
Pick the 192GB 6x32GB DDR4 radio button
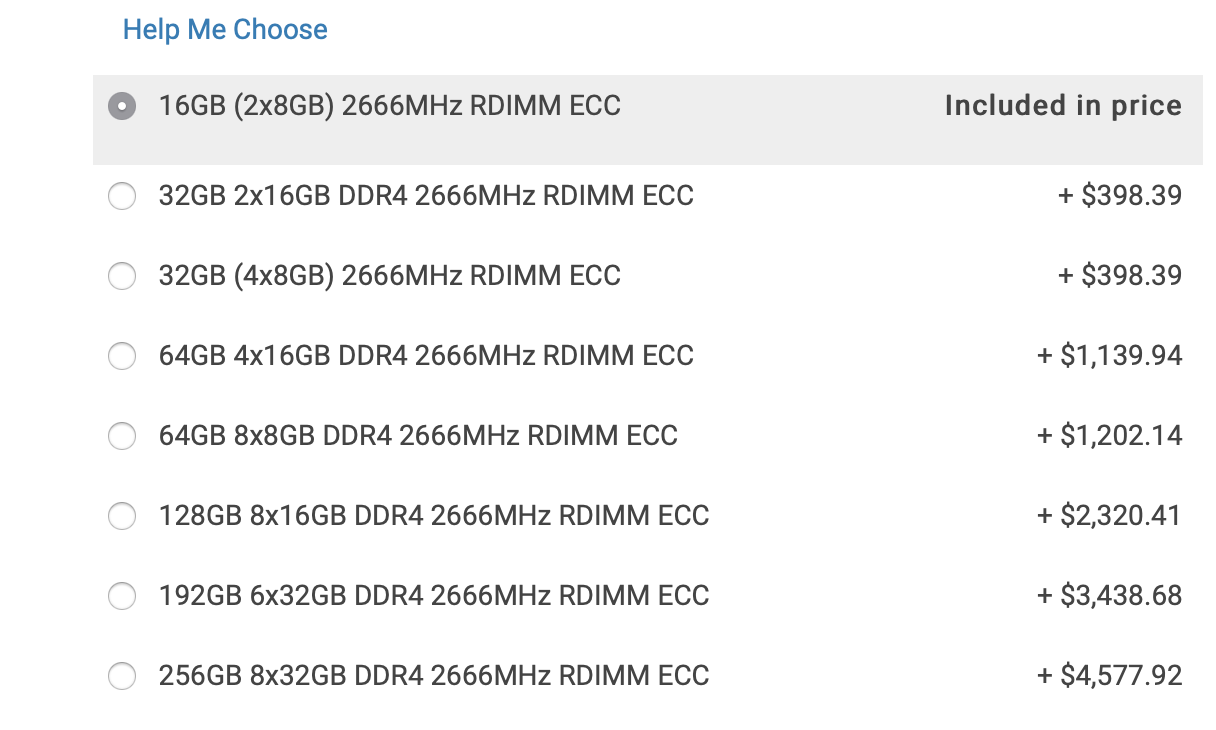[122, 596]
